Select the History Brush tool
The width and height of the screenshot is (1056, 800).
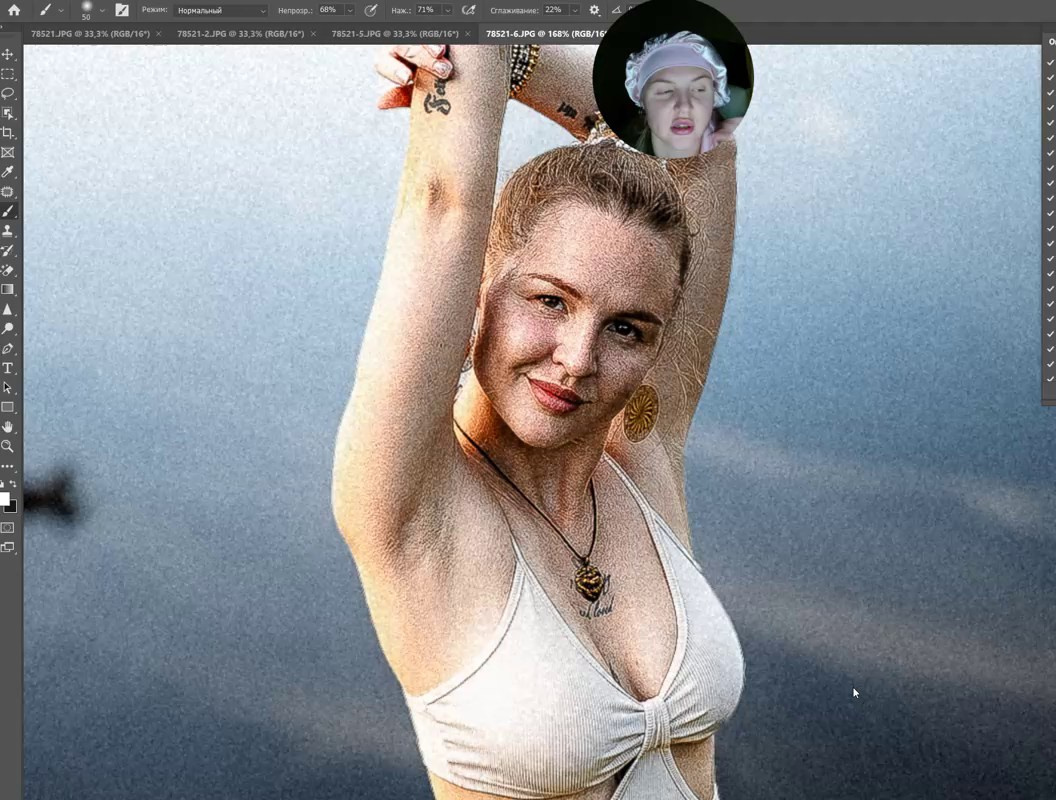click(x=7, y=251)
